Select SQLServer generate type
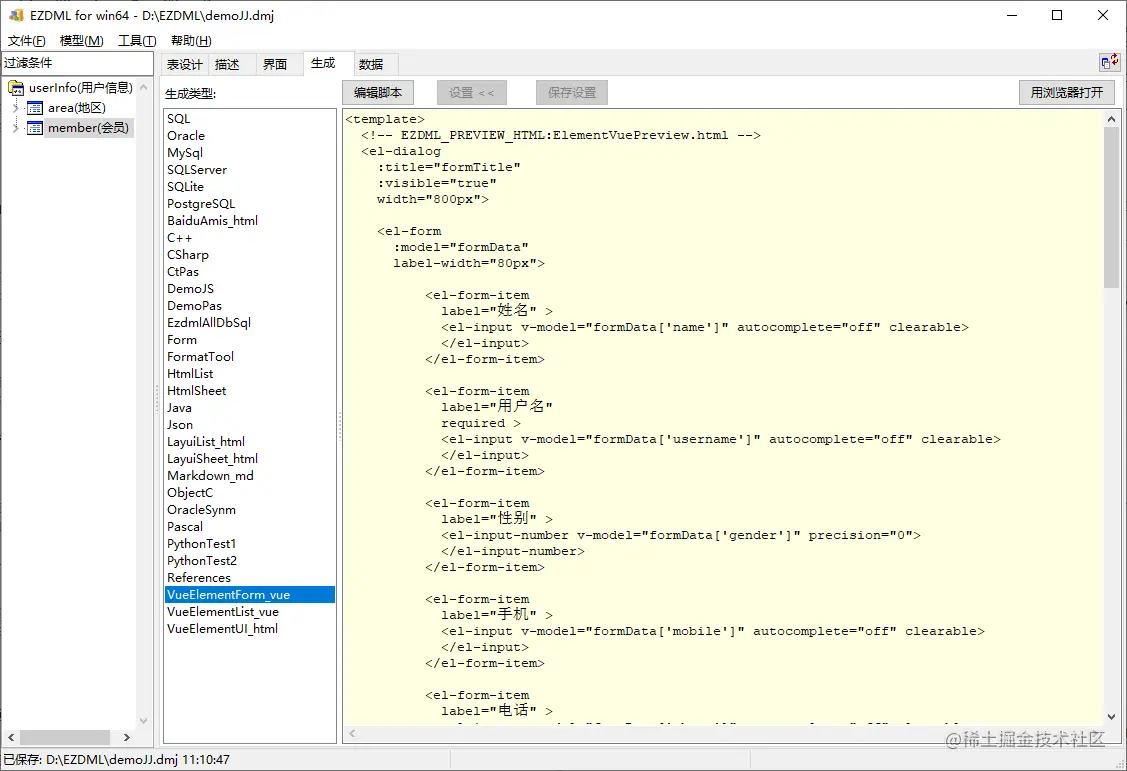1127x771 pixels. pyautogui.click(x=249, y=170)
